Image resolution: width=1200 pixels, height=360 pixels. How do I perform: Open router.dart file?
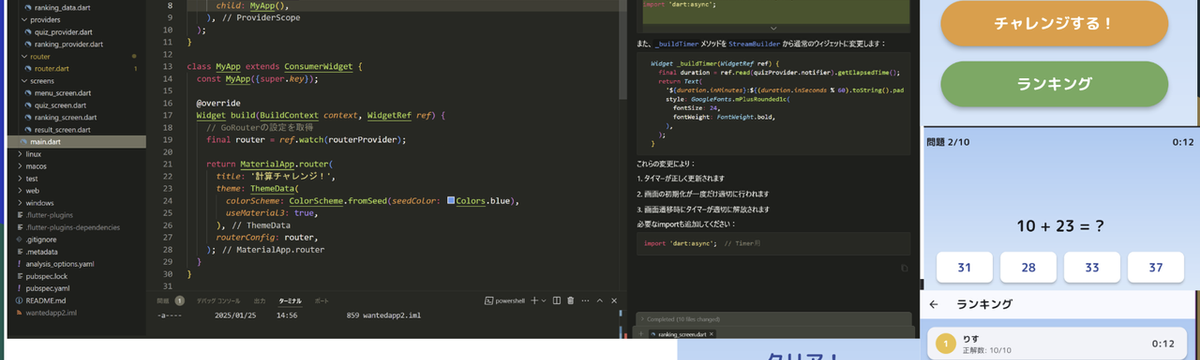(x=52, y=69)
